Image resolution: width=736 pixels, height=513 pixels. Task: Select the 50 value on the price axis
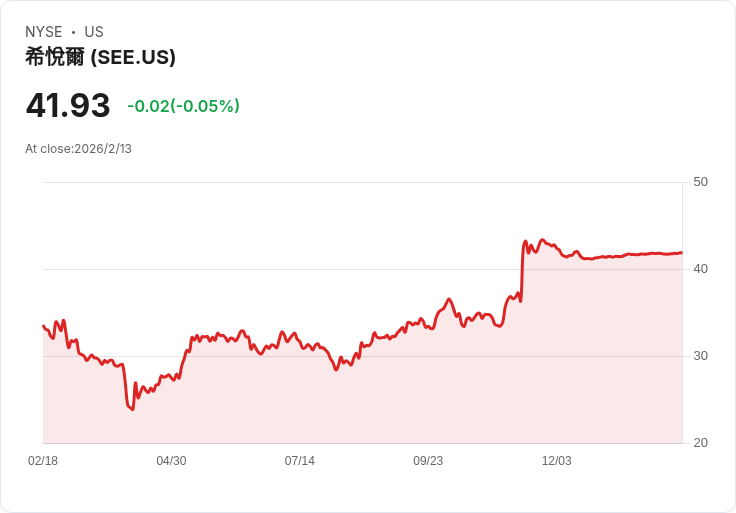[700, 182]
